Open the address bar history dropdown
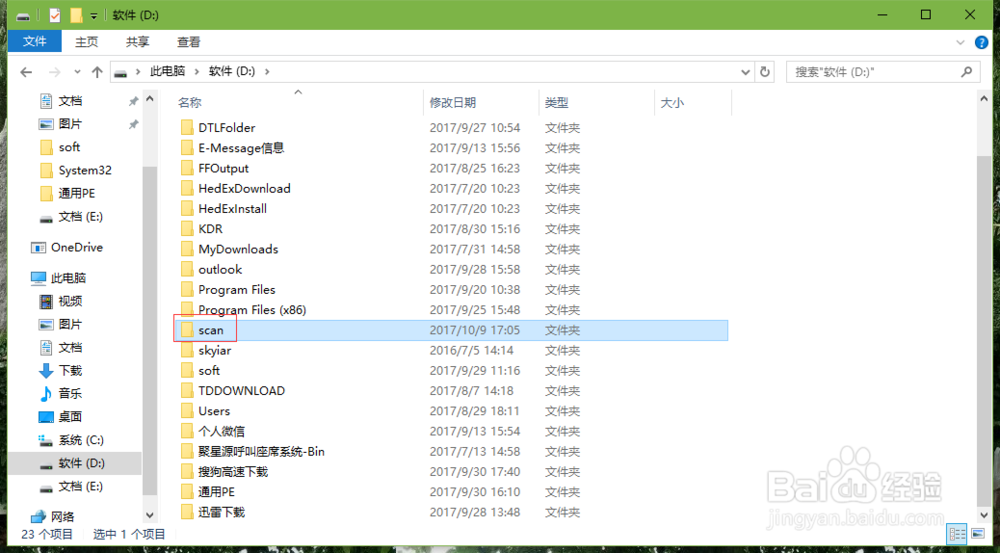The height and width of the screenshot is (553, 1000). pyautogui.click(x=745, y=72)
